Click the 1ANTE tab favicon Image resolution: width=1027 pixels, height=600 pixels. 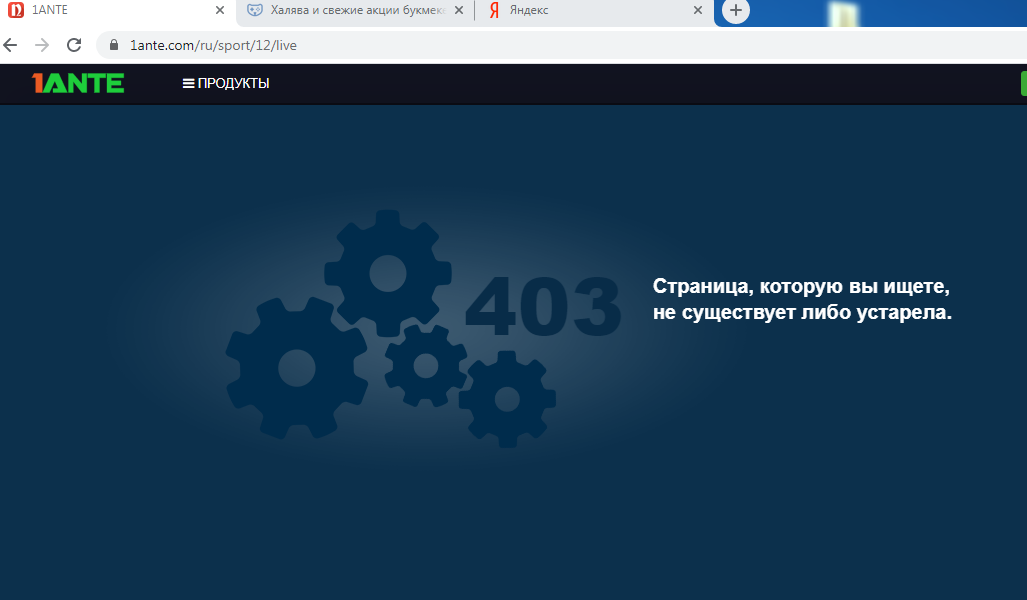[x=16, y=10]
